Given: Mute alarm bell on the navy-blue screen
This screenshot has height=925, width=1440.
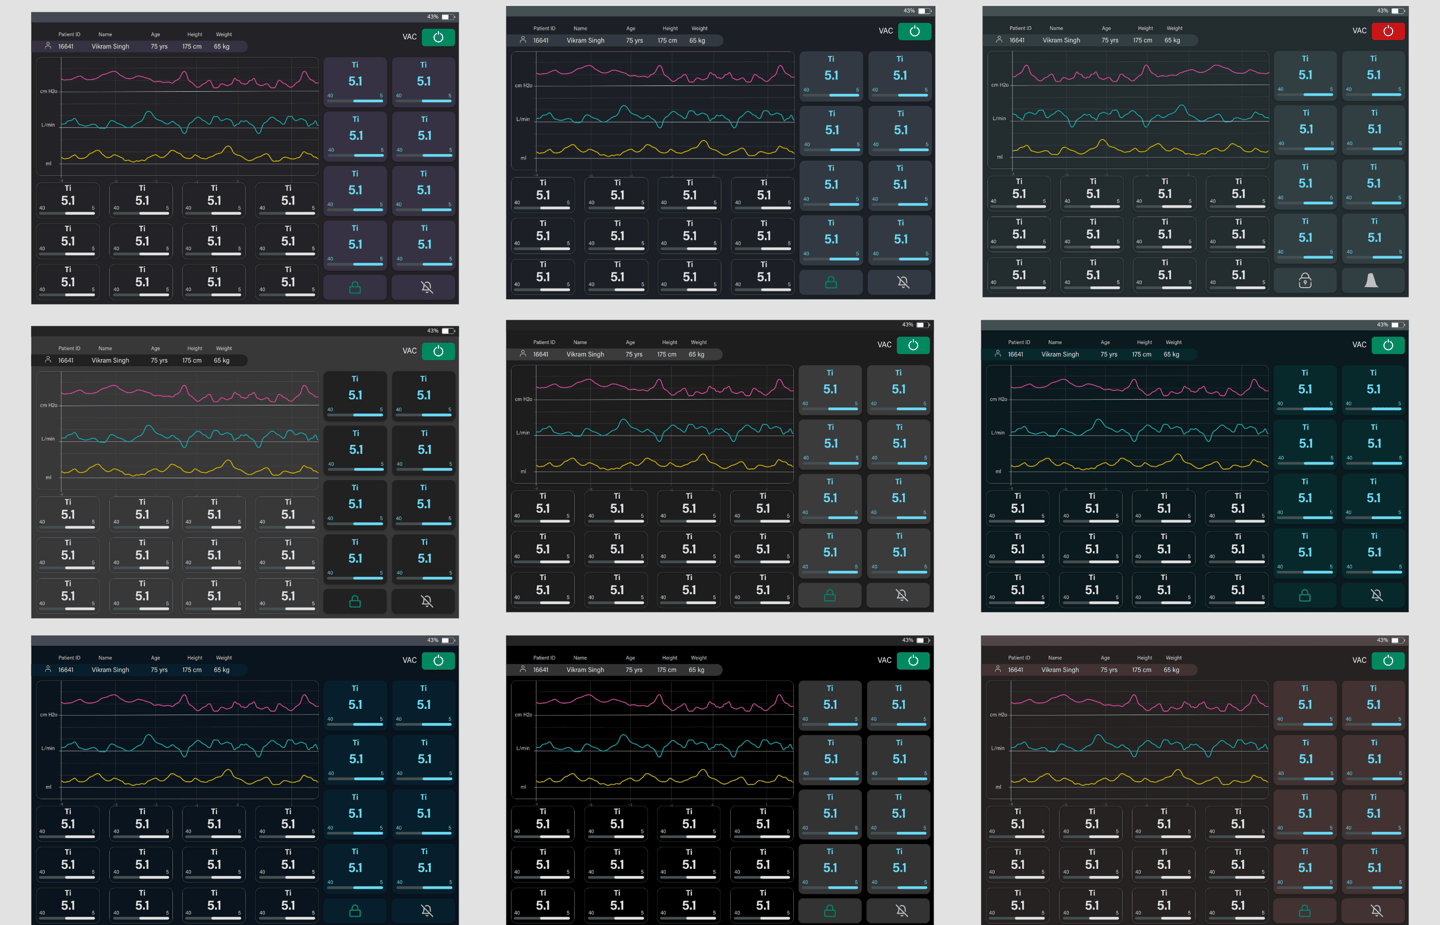Looking at the screenshot, I should (x=426, y=911).
